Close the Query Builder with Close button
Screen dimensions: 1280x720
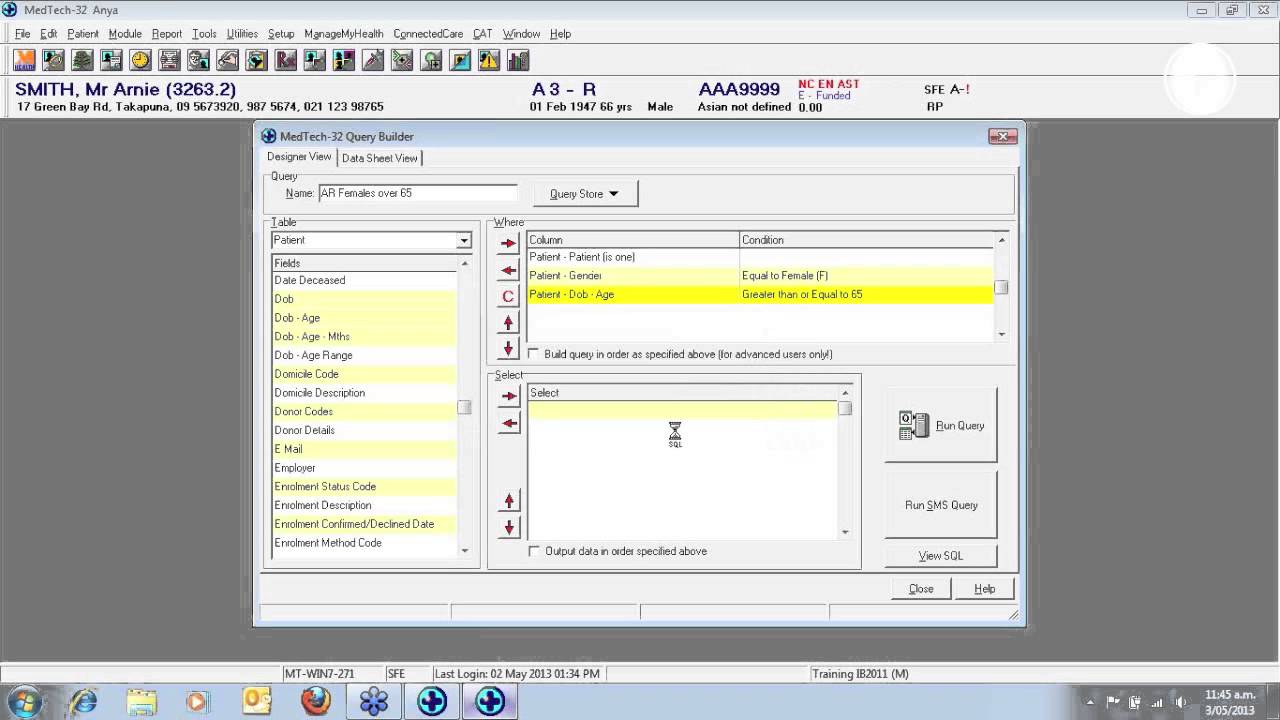click(921, 589)
